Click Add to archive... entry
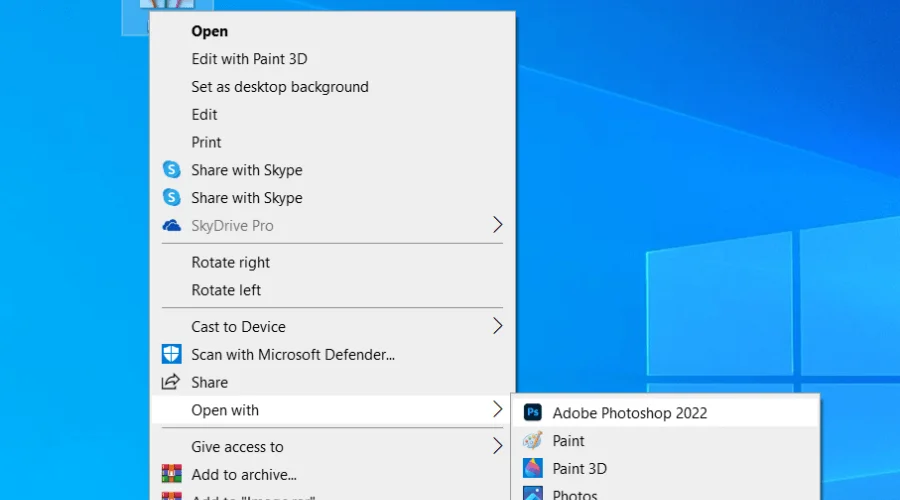This screenshot has width=900, height=500. pos(333,475)
